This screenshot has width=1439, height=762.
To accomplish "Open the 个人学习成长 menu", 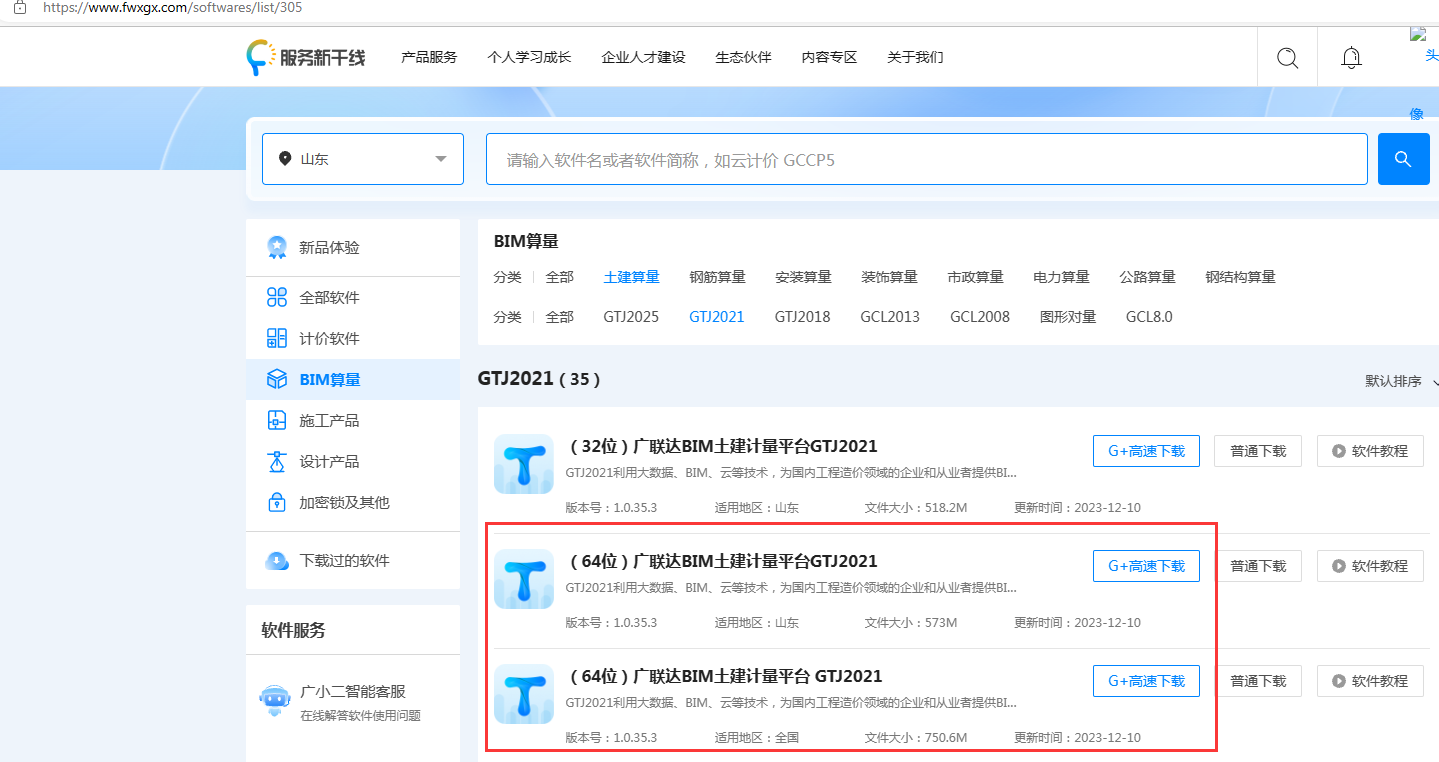I will pos(529,57).
